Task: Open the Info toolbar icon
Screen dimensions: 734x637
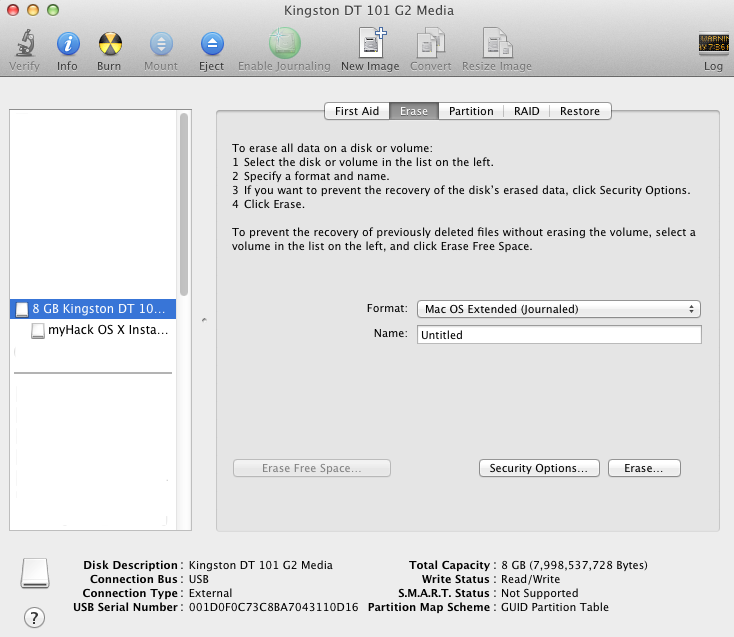Action: click(68, 44)
